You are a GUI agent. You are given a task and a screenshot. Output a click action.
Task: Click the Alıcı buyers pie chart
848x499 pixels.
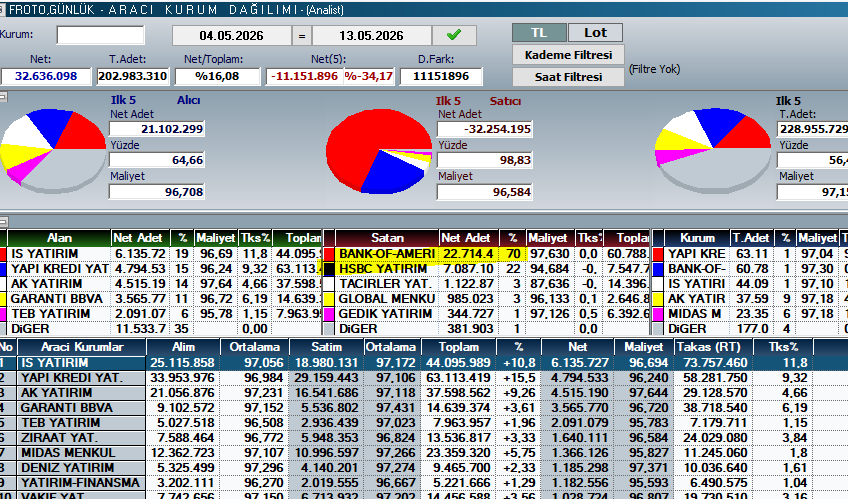53,149
